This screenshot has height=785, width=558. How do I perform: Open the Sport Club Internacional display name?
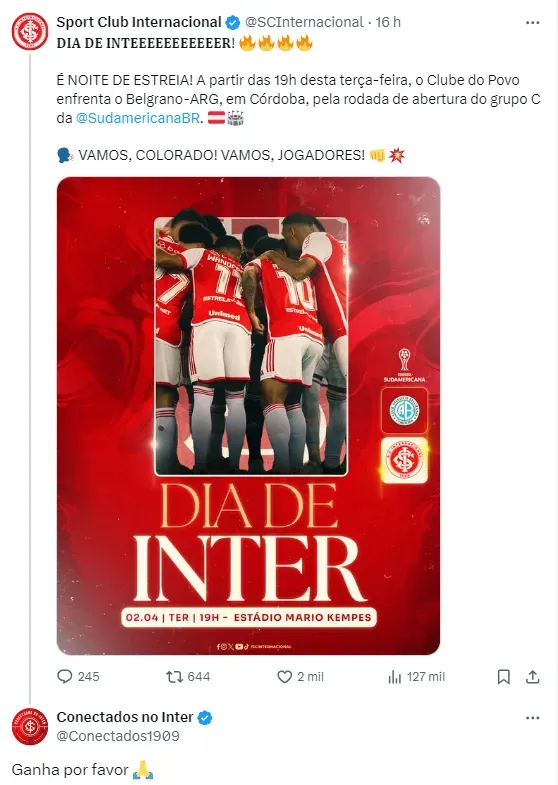[139, 22]
